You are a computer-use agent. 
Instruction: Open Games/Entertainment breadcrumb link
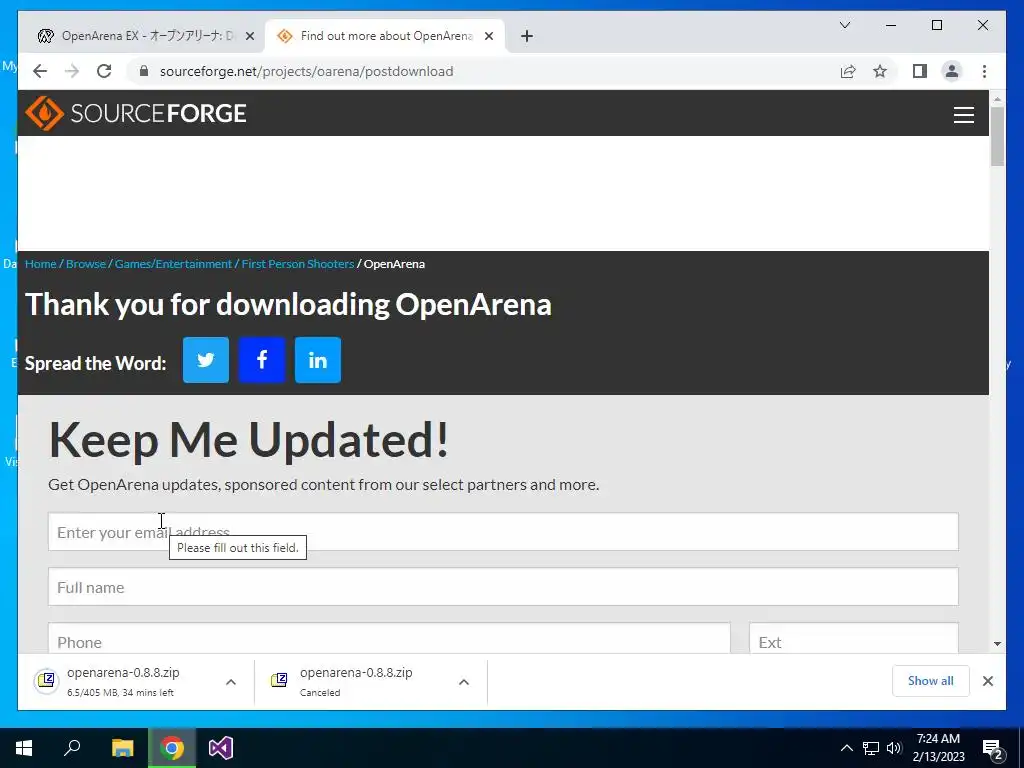tap(173, 264)
